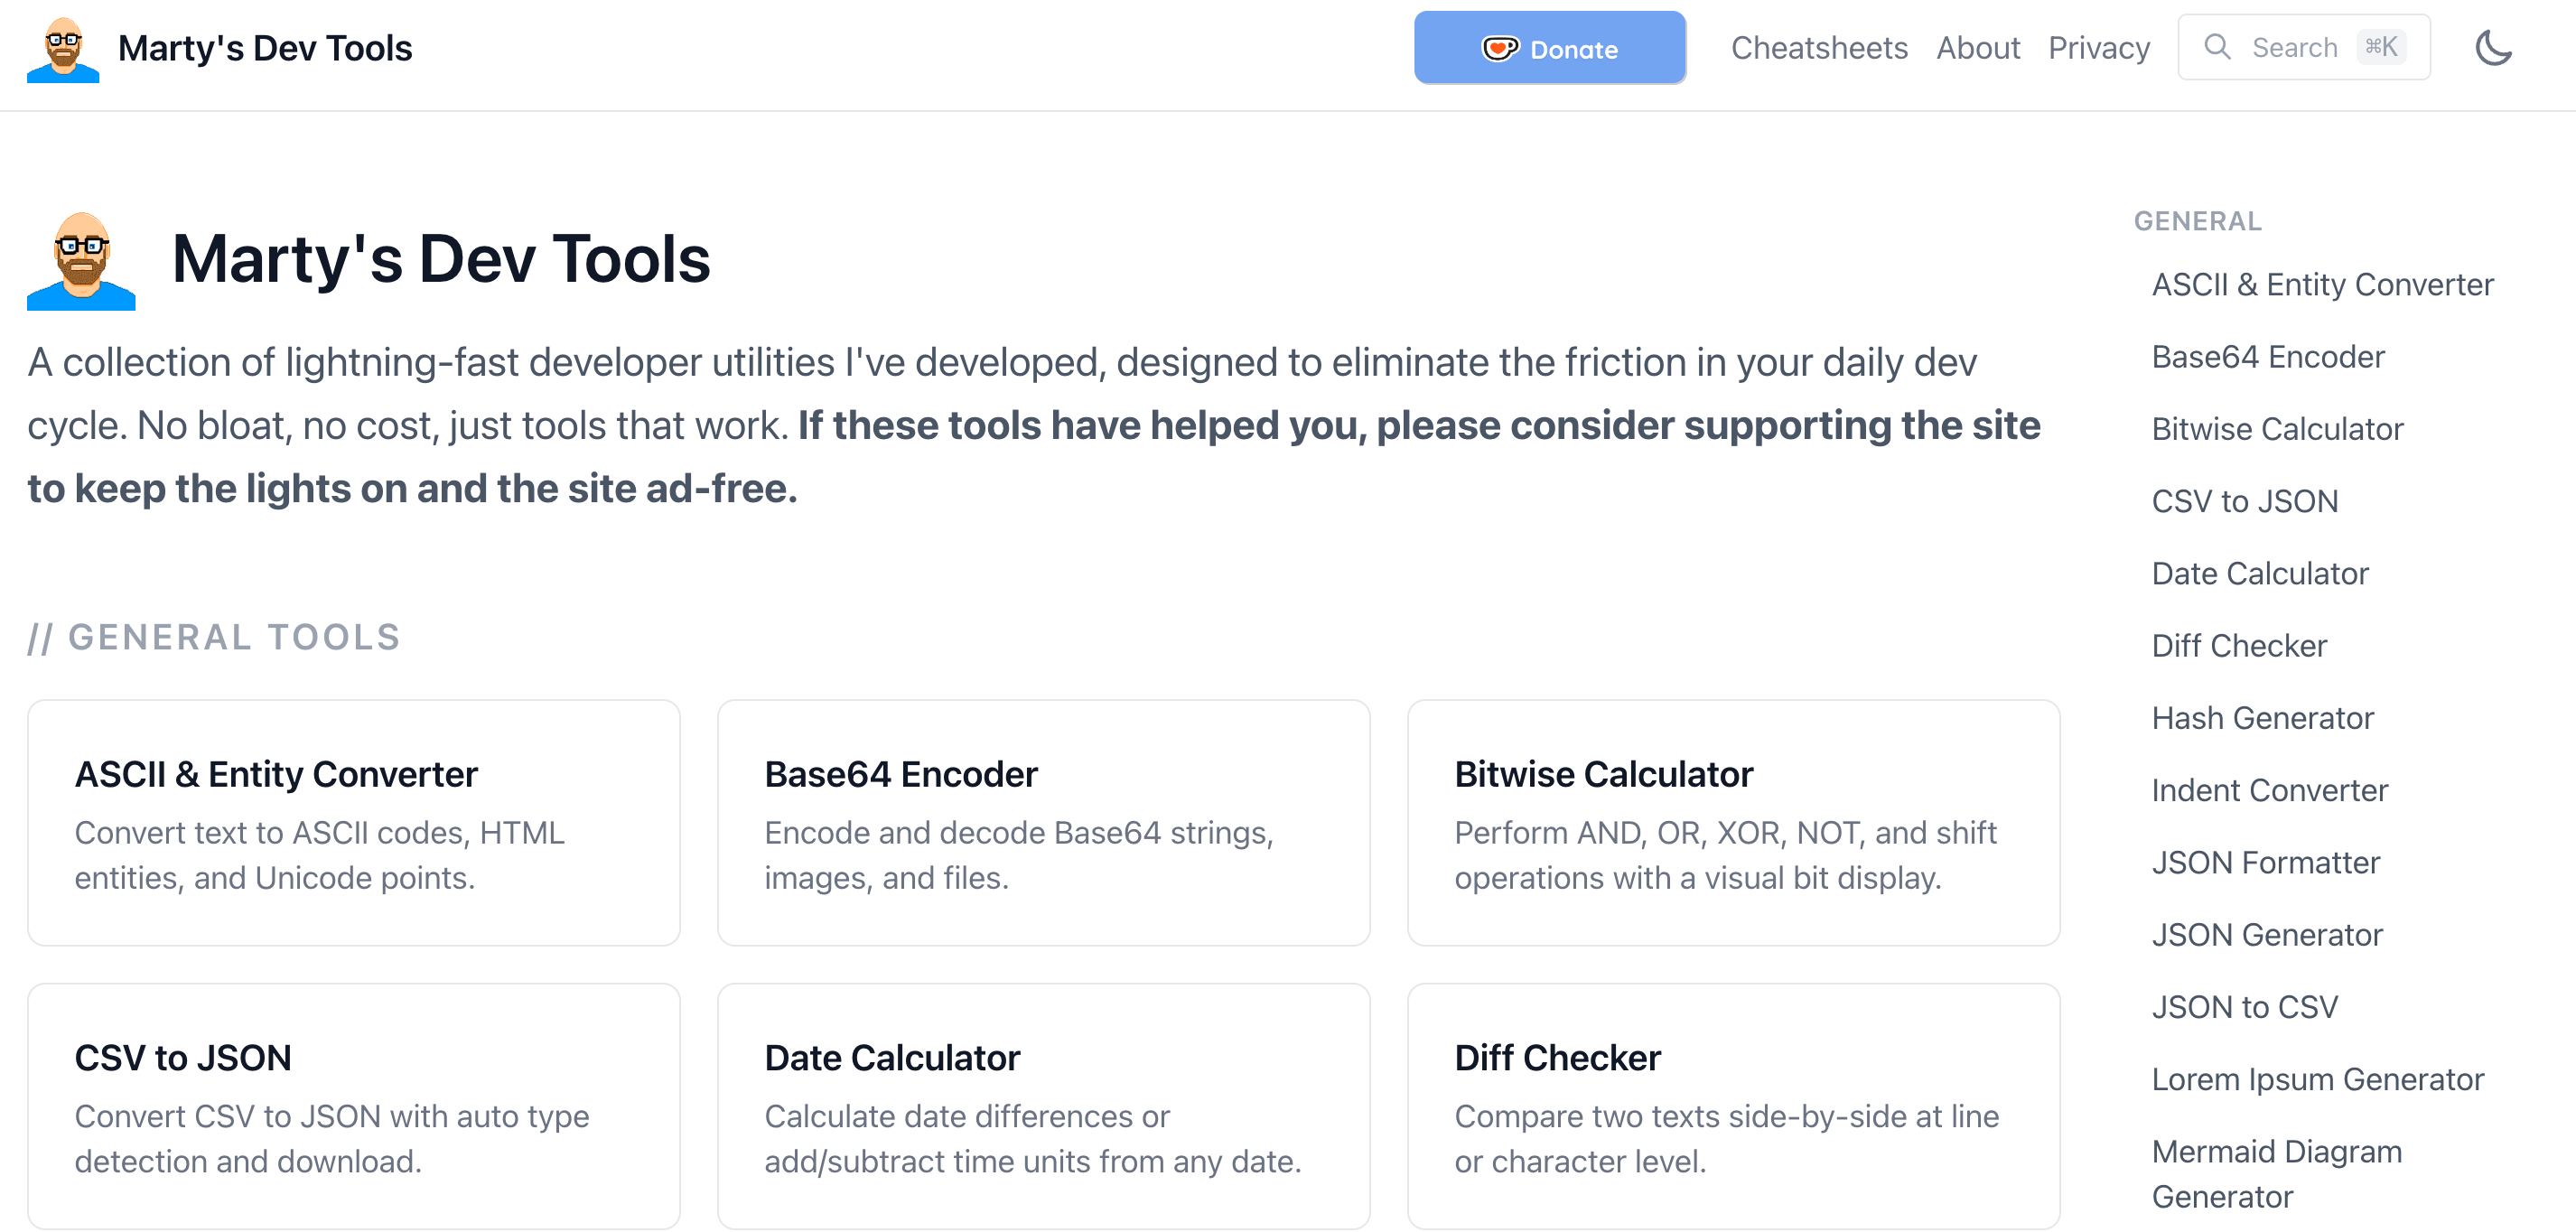The height and width of the screenshot is (1232, 2576).
Task: Click the Marty avatar logo in header
Action: pos(63,49)
